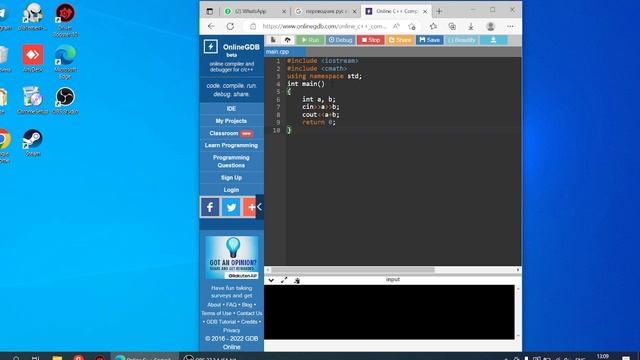Open the IDE sidebar item
This screenshot has width=640, height=360.
coord(231,109)
